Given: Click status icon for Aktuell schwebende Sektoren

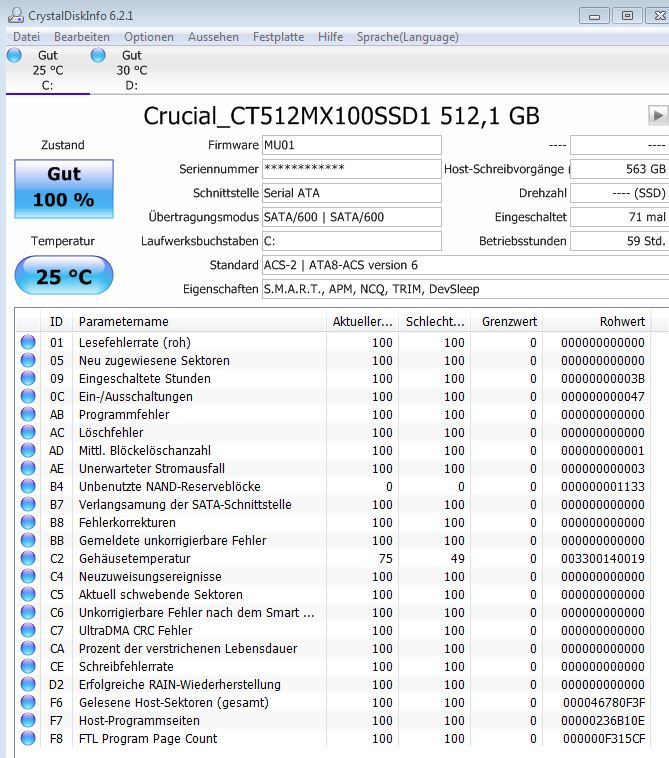Looking at the screenshot, I should pos(28,594).
